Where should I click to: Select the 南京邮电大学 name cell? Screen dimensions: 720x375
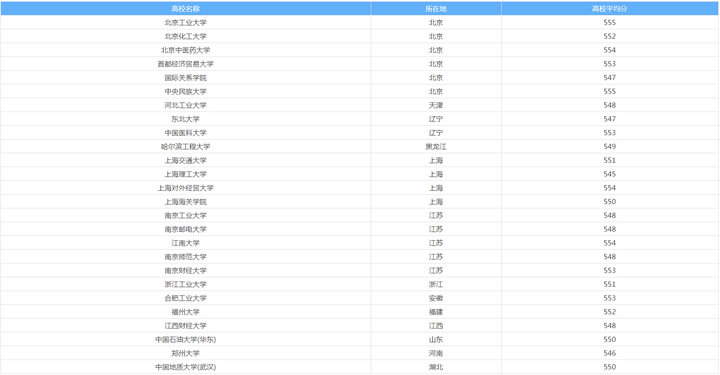click(186, 229)
